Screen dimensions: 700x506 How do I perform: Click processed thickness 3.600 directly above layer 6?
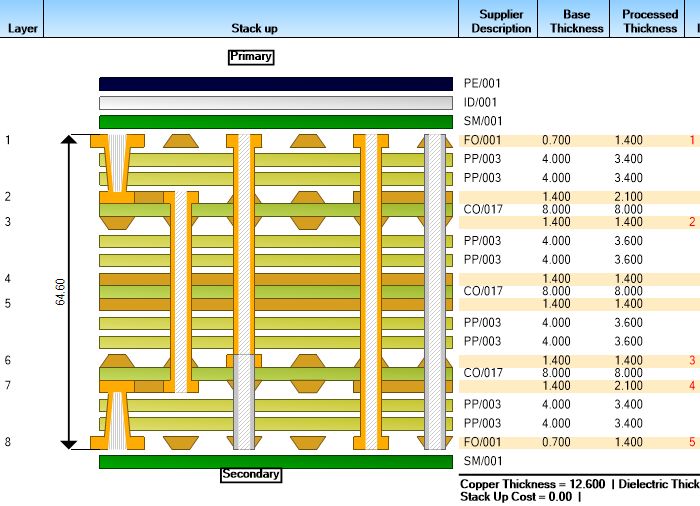click(629, 342)
